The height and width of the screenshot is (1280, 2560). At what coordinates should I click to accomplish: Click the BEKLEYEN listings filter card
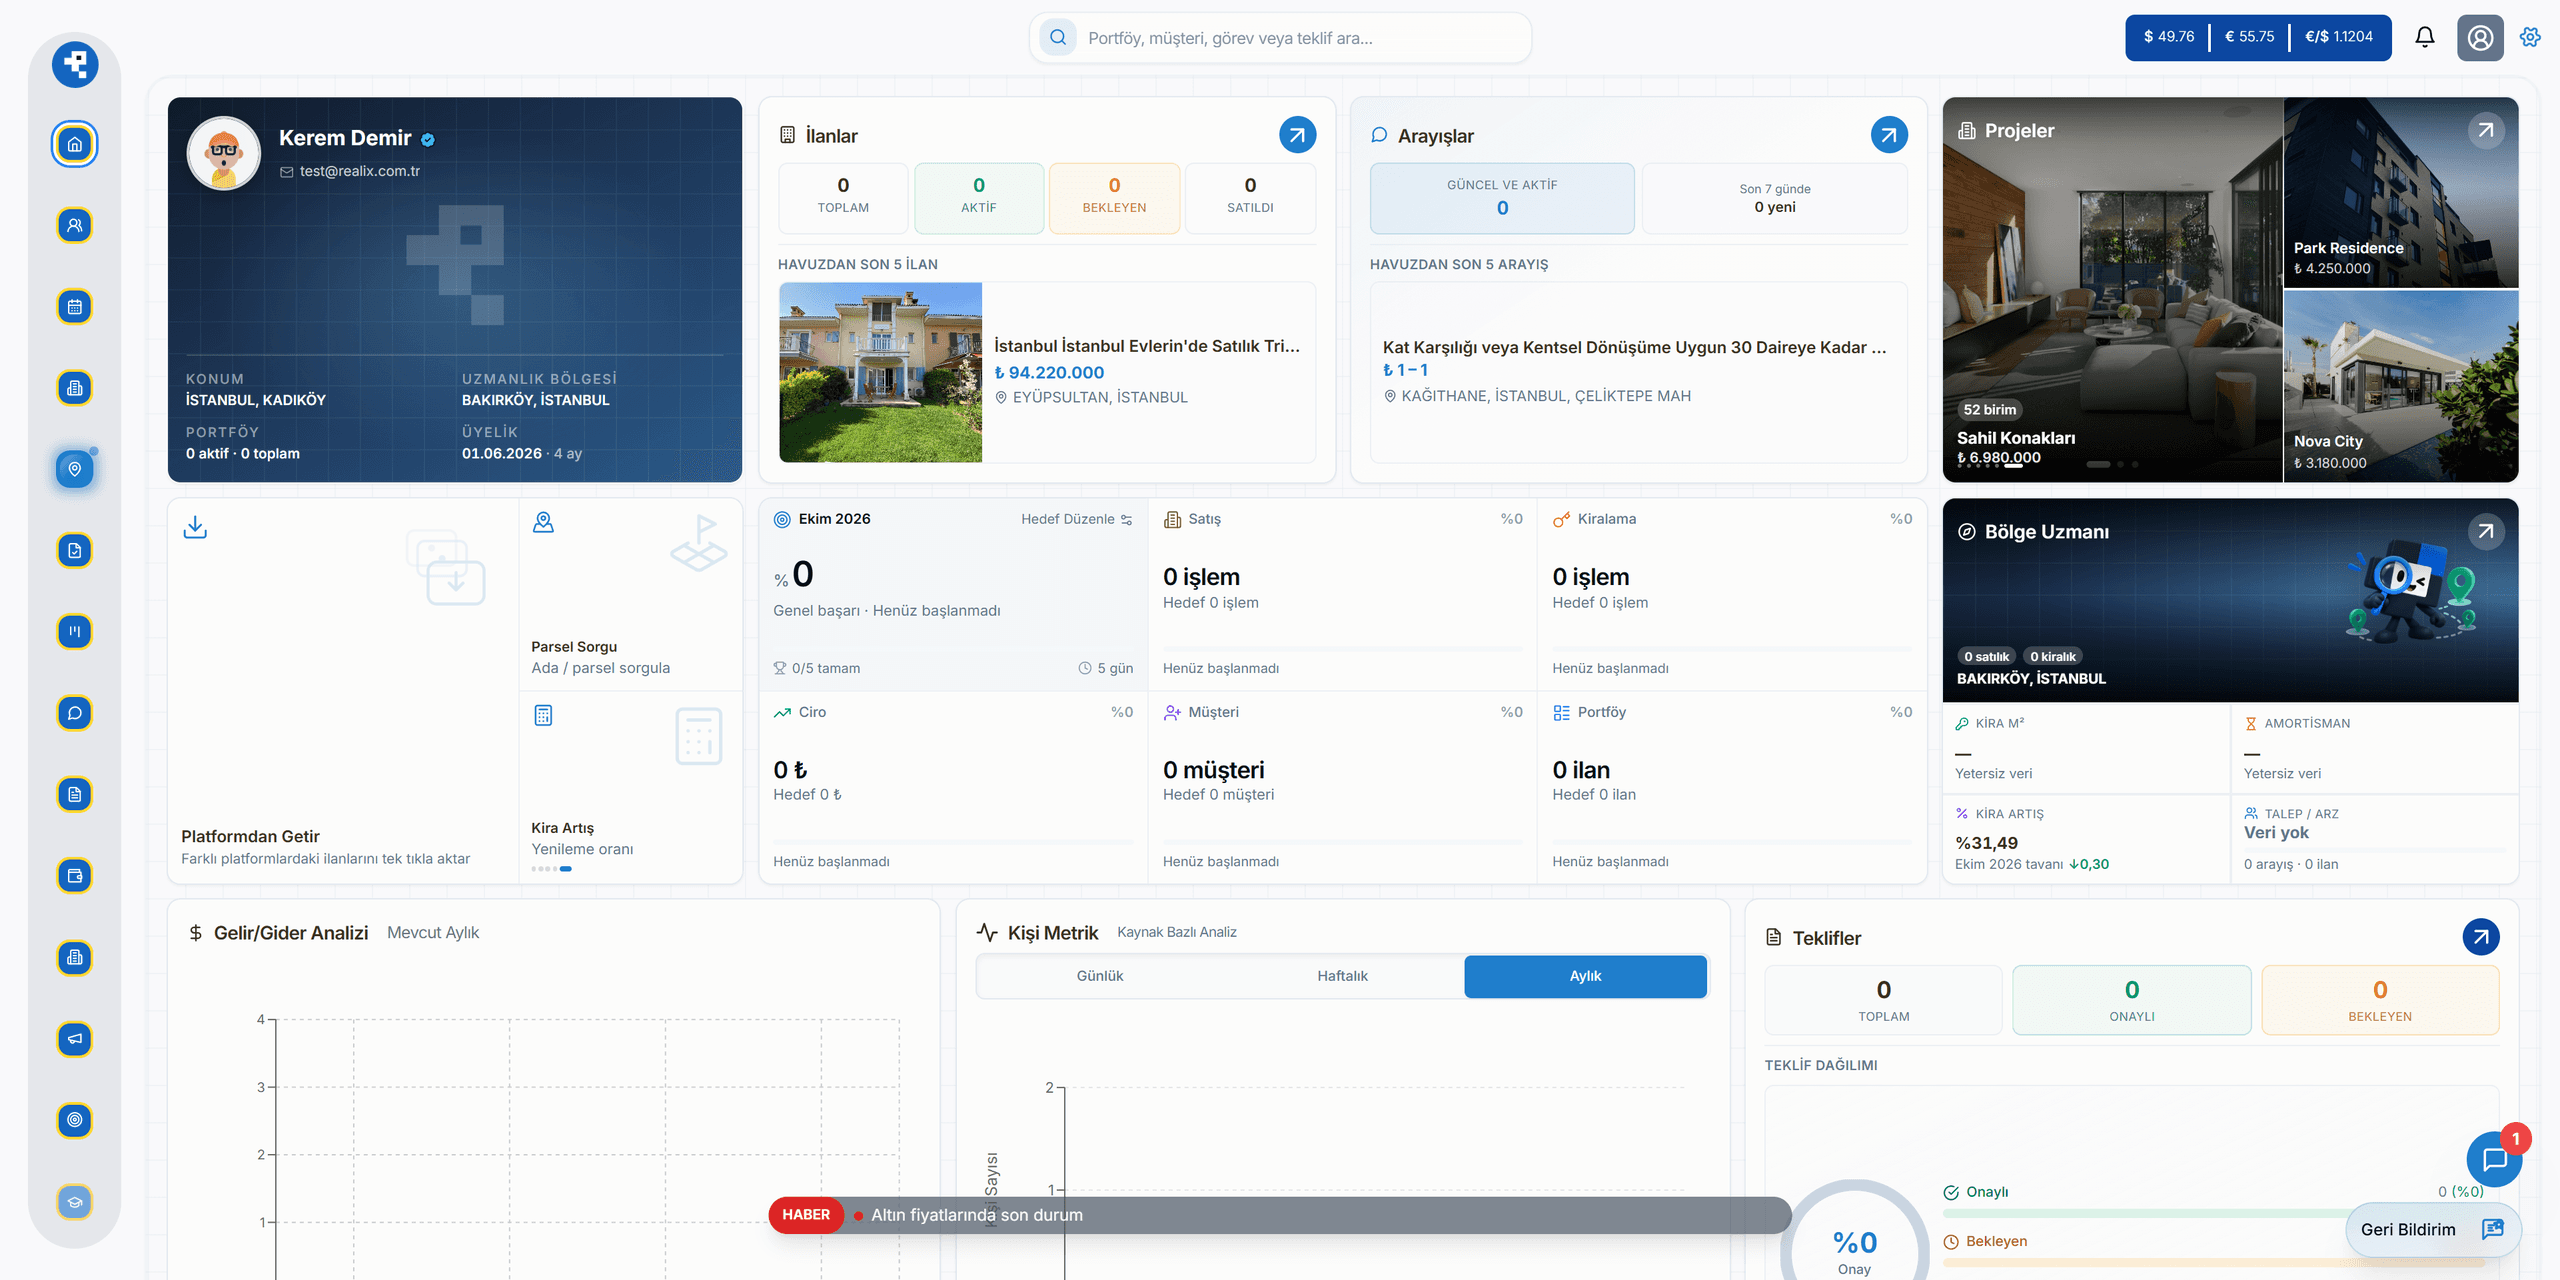pos(1114,198)
